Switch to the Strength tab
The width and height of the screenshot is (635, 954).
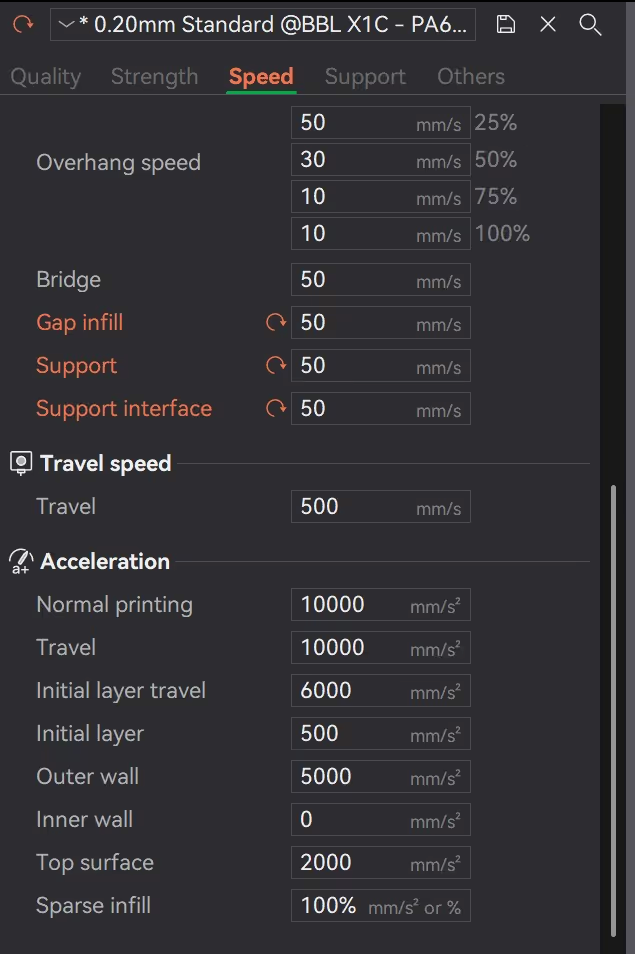(x=154, y=77)
